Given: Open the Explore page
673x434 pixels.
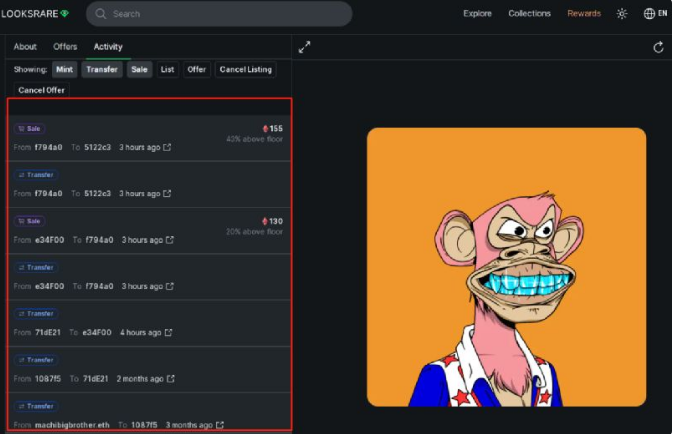Looking at the screenshot, I should click(x=477, y=13).
